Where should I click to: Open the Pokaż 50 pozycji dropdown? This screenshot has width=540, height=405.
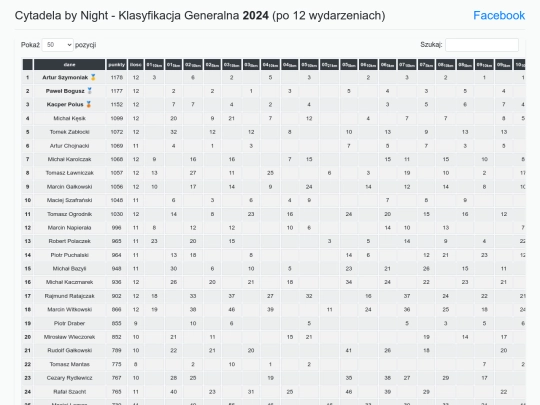pos(58,45)
